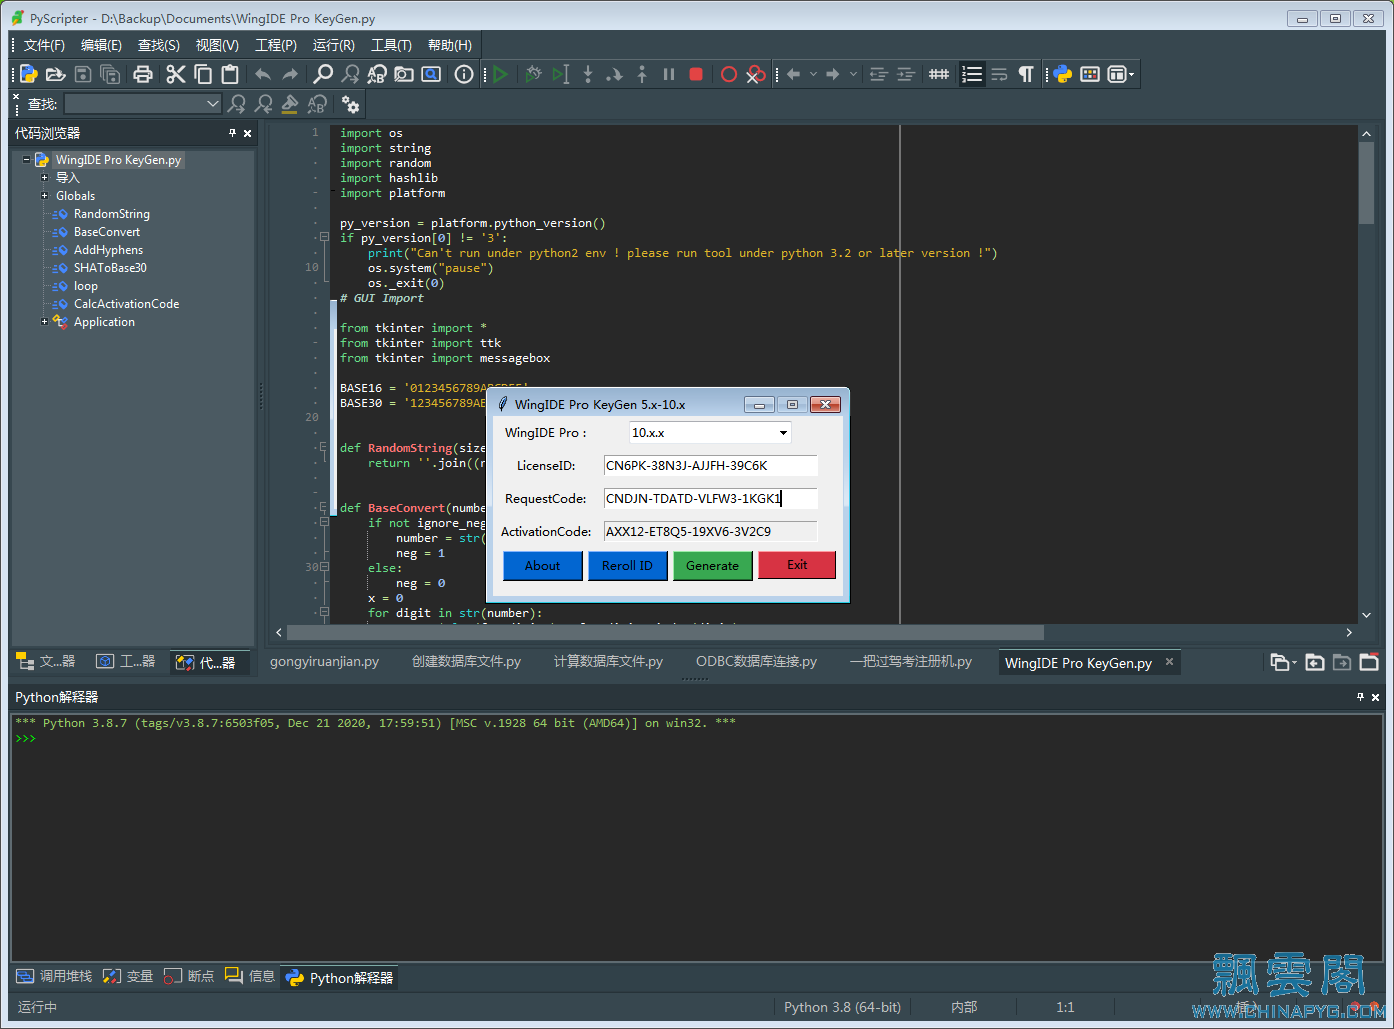The image size is (1394, 1029).
Task: Click the Python versions icon
Action: (x=1063, y=74)
